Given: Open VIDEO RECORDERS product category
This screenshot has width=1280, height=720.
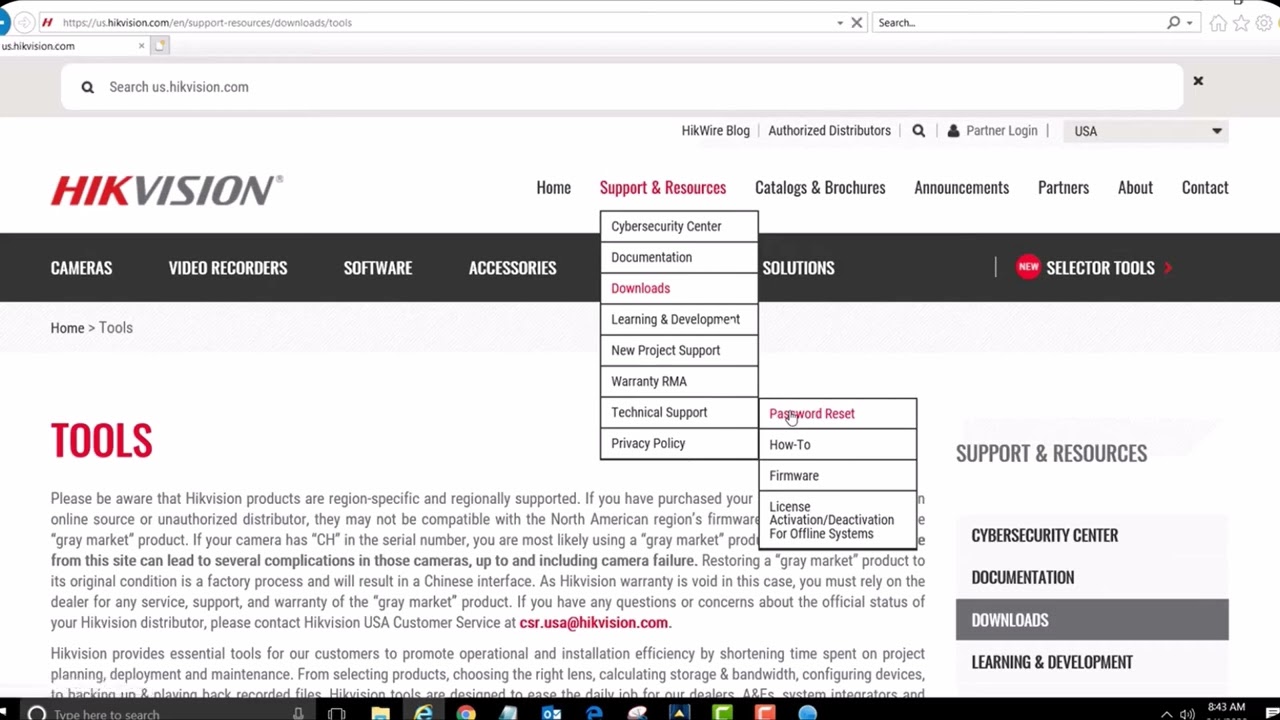Looking at the screenshot, I should (x=228, y=268).
